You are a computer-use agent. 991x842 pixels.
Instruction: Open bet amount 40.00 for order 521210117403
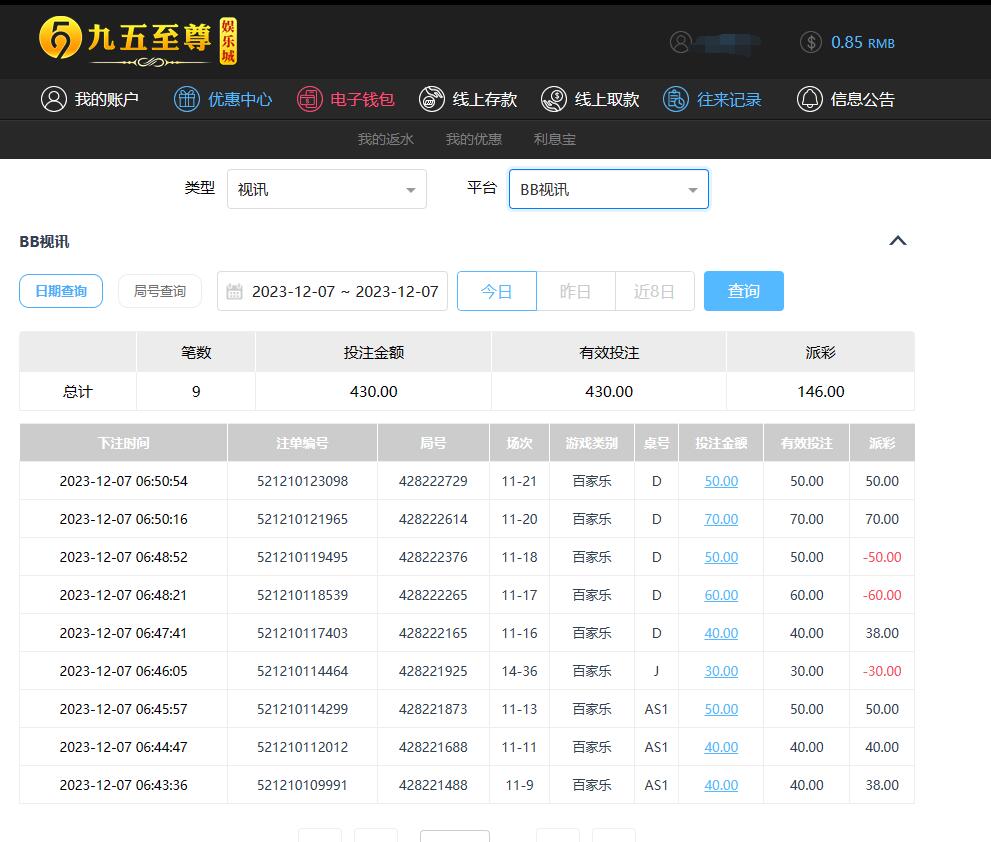721,633
